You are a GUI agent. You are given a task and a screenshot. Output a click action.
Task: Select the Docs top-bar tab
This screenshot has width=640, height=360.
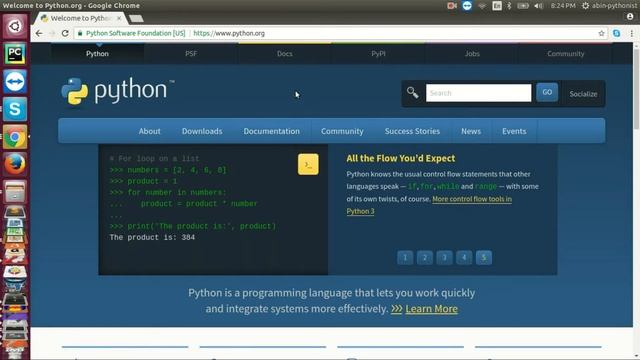point(284,53)
